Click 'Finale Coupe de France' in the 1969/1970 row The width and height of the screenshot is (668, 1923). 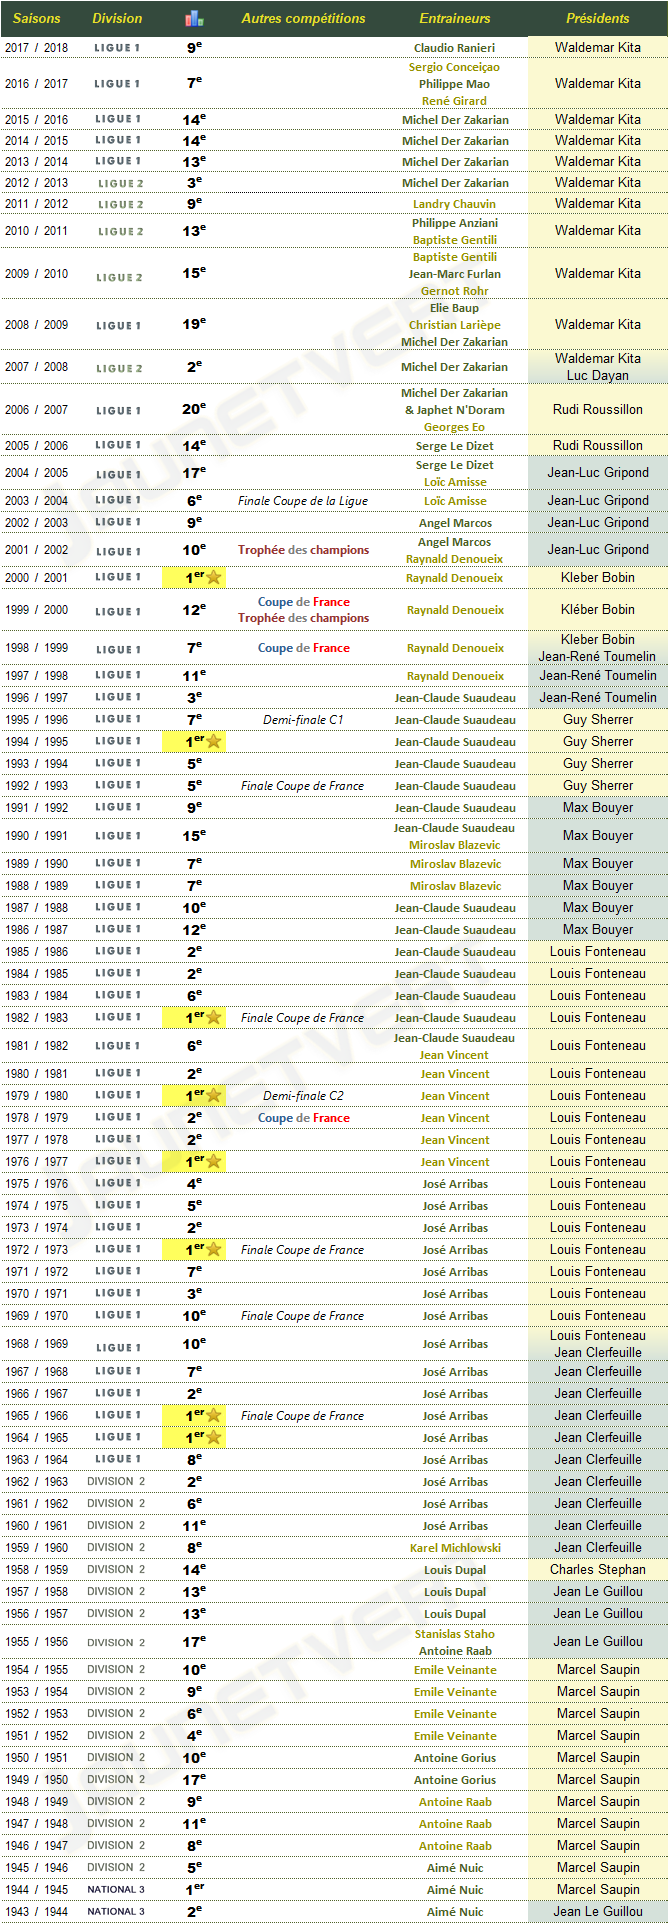click(303, 1316)
